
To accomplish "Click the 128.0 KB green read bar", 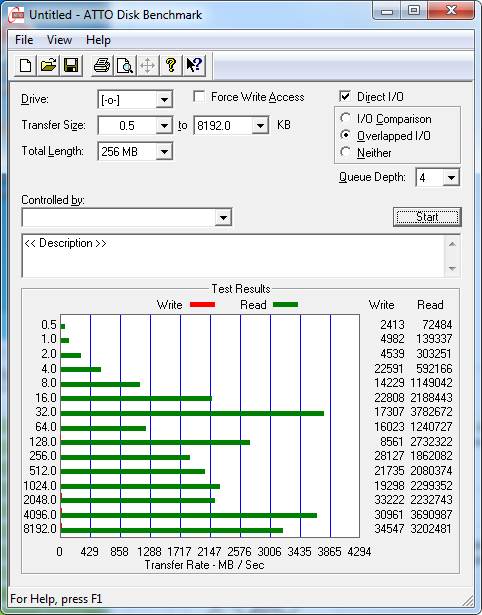I will (x=155, y=442).
